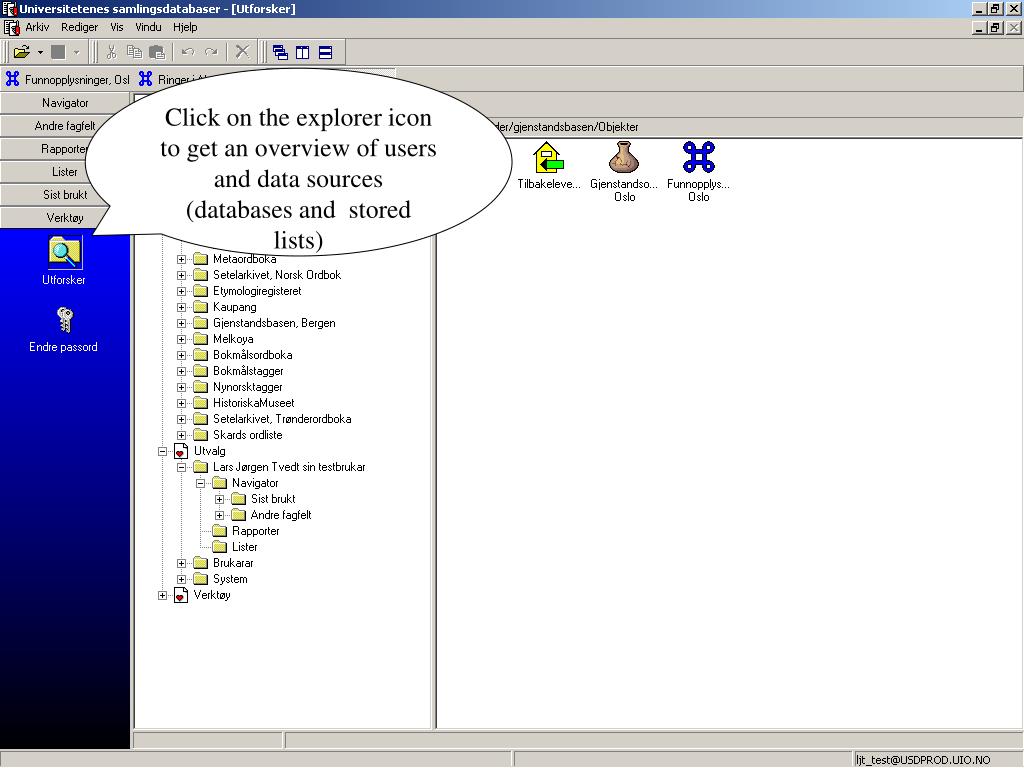Select Melkoya in the tree

pyautogui.click(x=233, y=339)
